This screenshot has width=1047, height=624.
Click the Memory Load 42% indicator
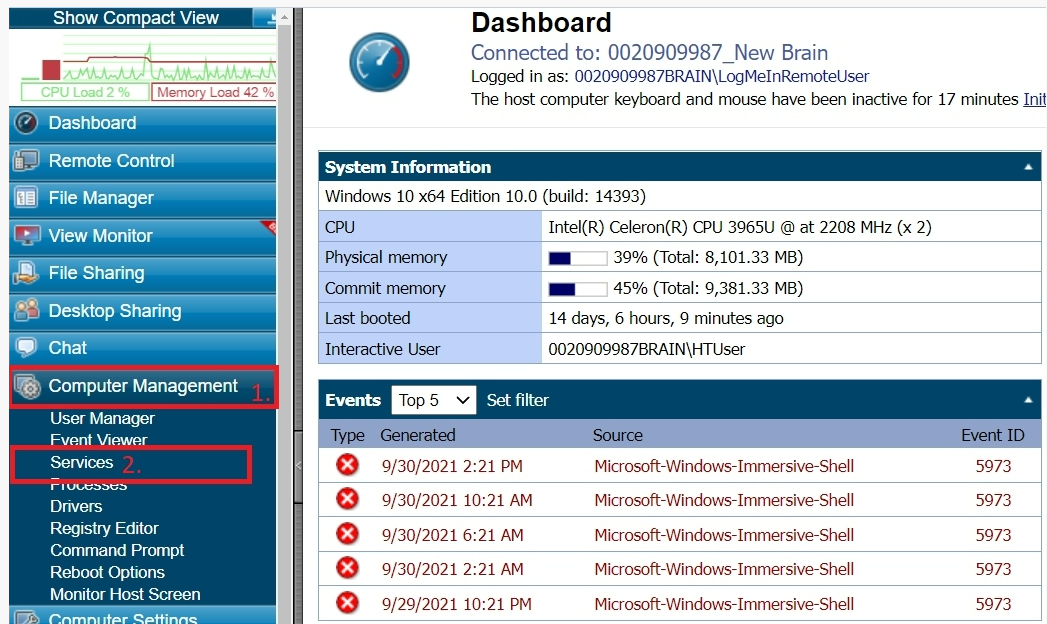click(214, 92)
